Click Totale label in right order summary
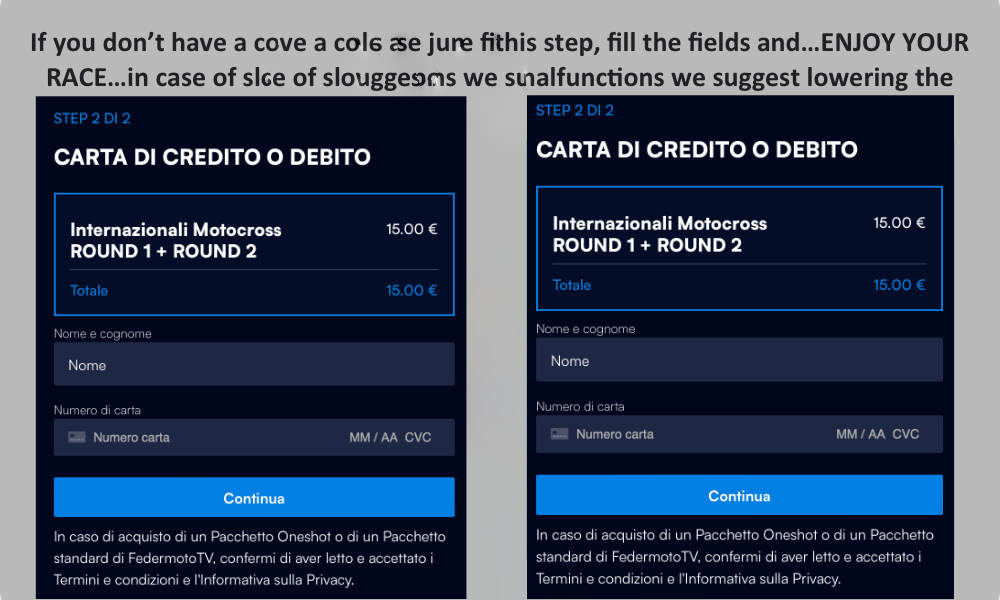The height and width of the screenshot is (600, 1000). click(571, 285)
